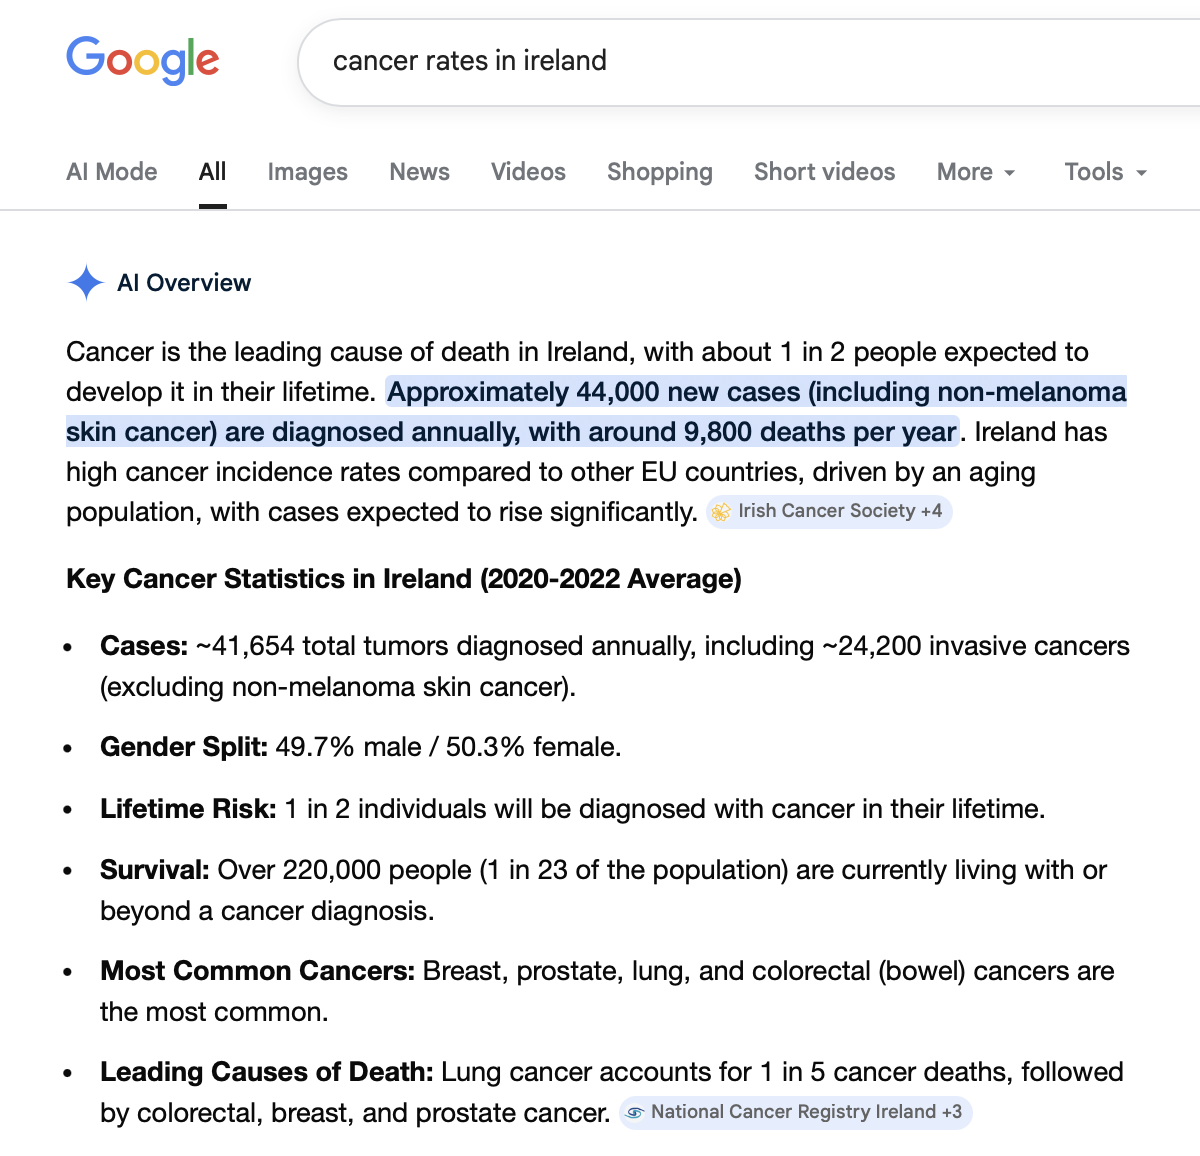Go to the Images tab

coord(307,172)
